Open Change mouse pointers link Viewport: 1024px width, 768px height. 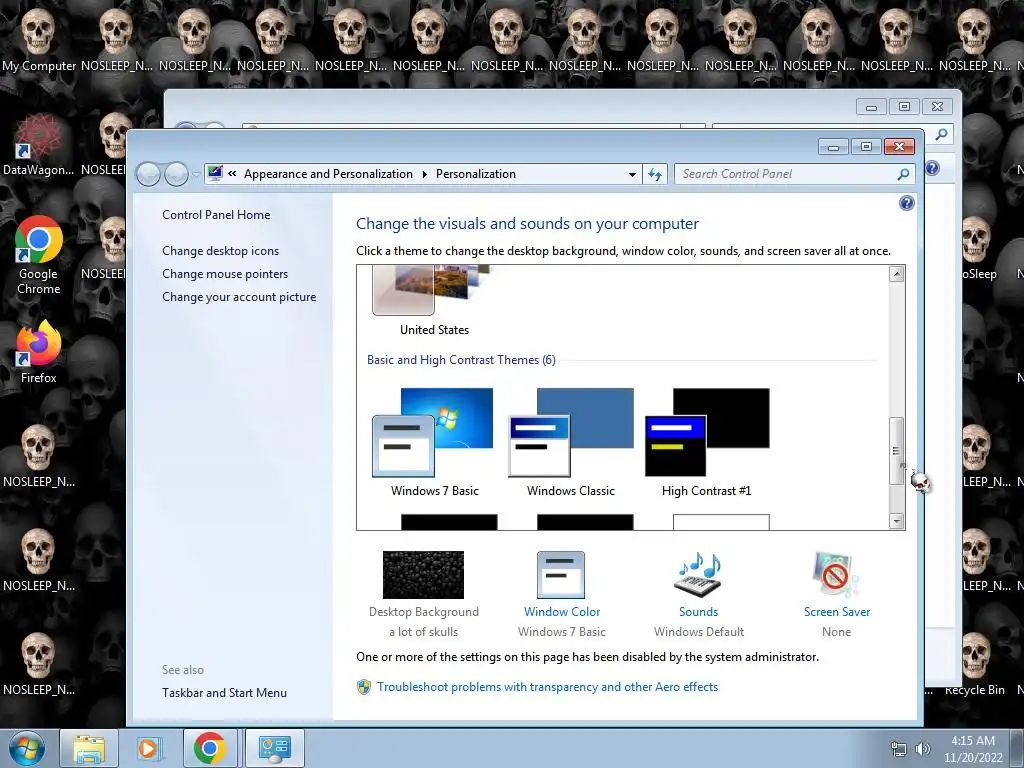(x=225, y=274)
